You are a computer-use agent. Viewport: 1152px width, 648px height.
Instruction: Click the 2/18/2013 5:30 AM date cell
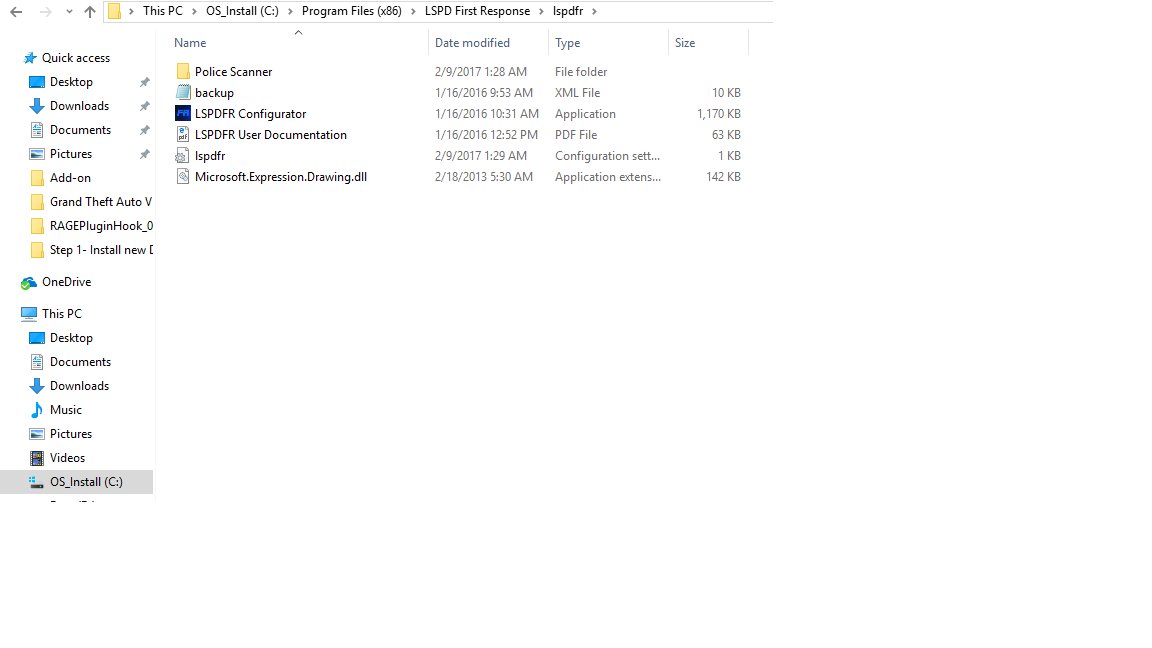[483, 177]
